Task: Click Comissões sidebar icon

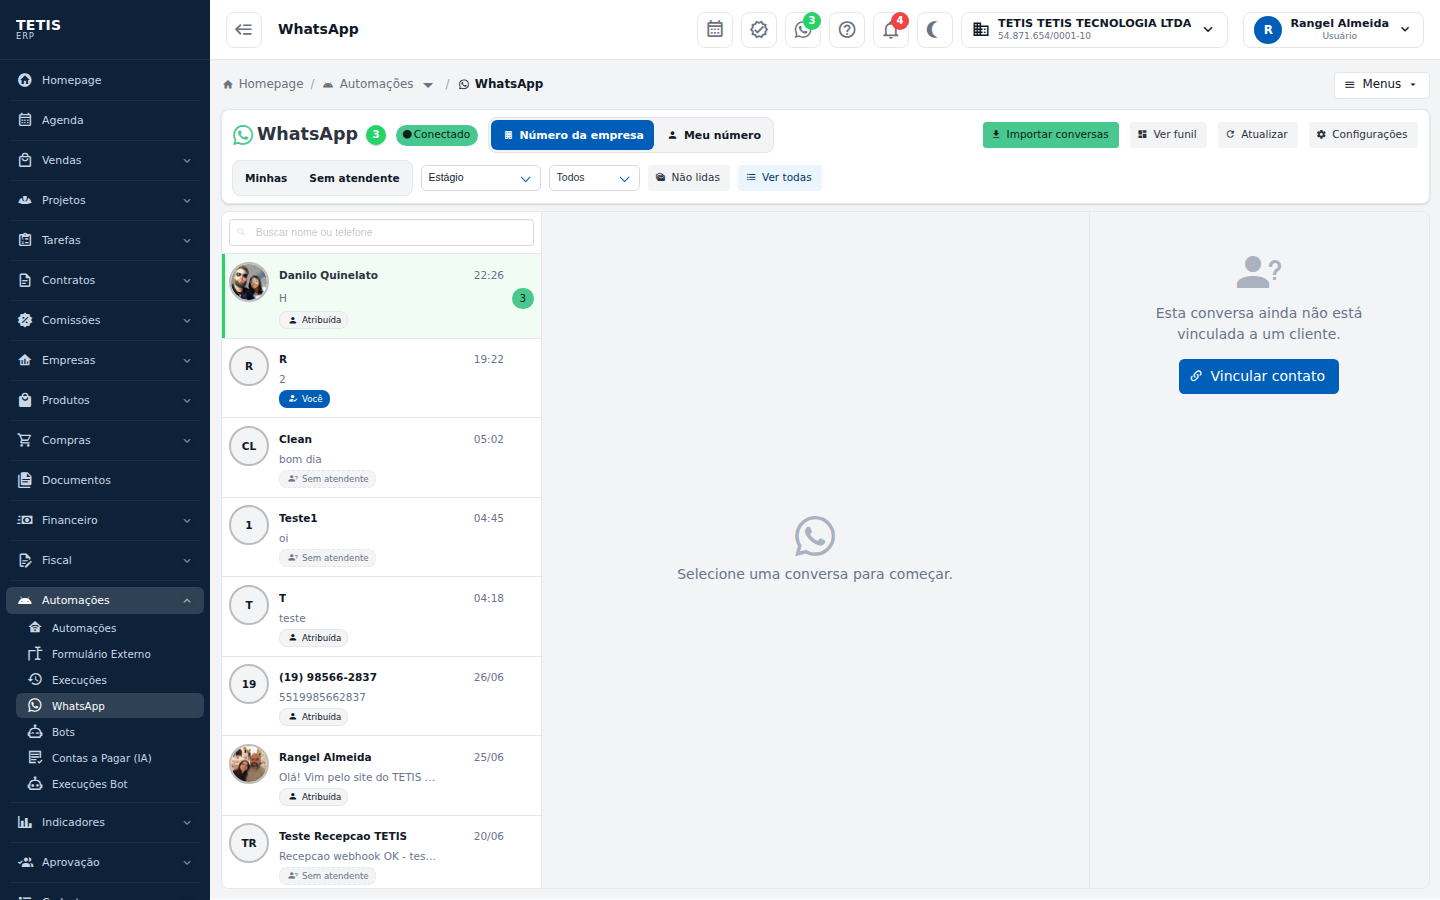Action: coord(25,320)
